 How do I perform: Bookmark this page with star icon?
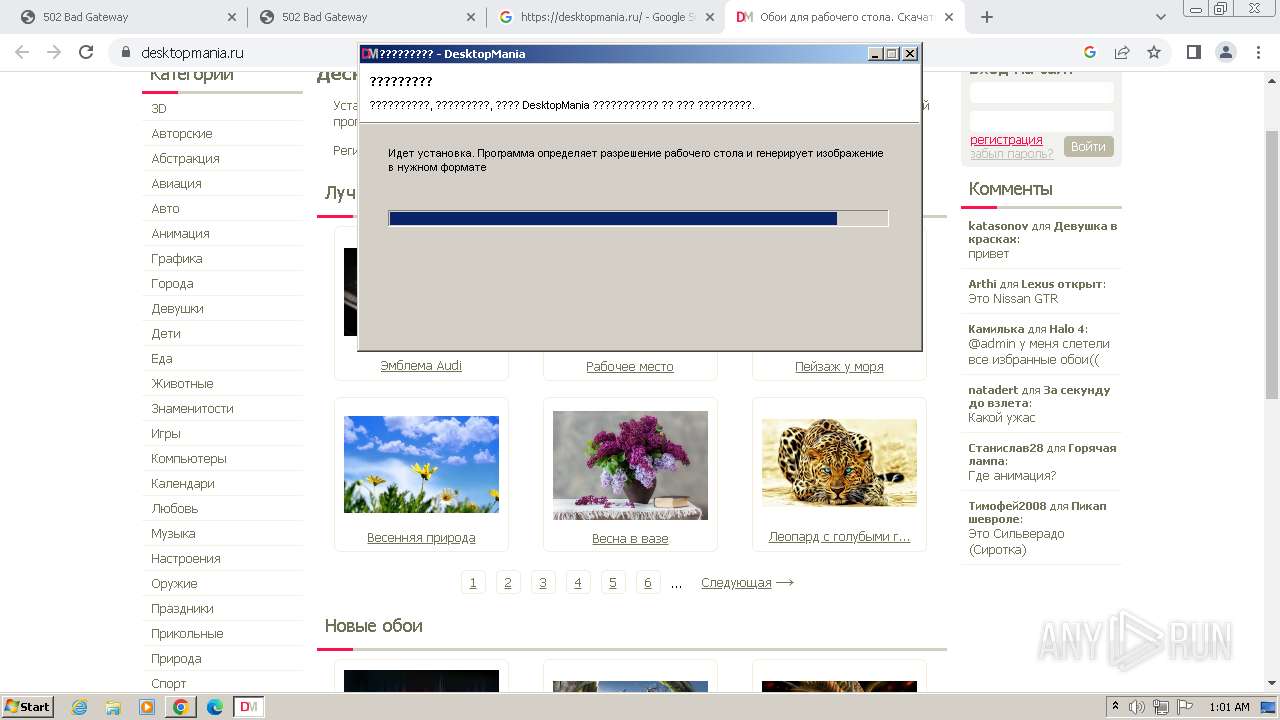[1154, 52]
